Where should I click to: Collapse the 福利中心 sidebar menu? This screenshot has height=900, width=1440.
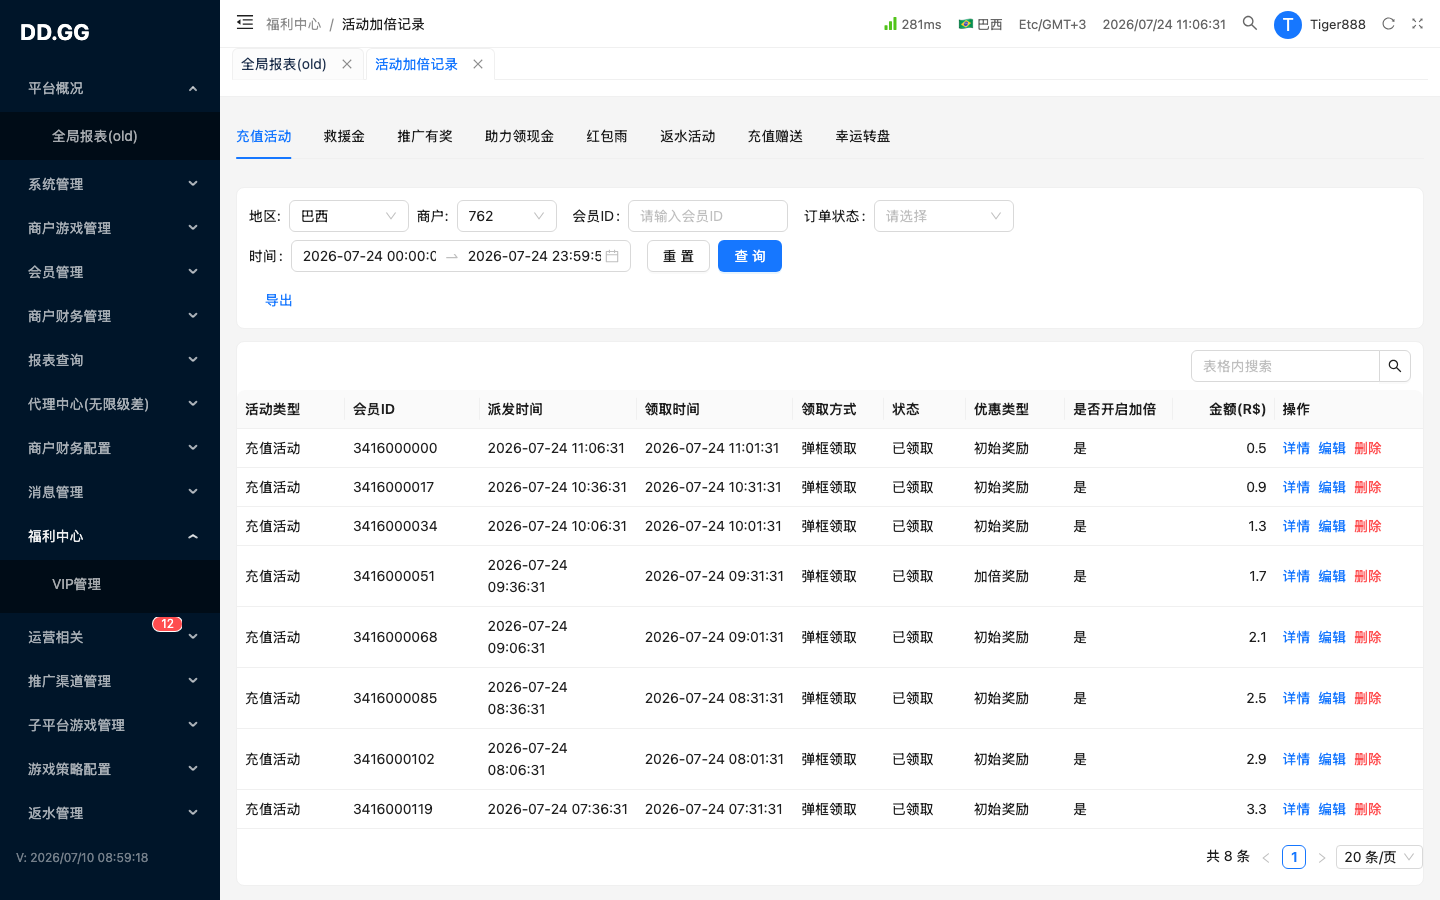pos(110,536)
